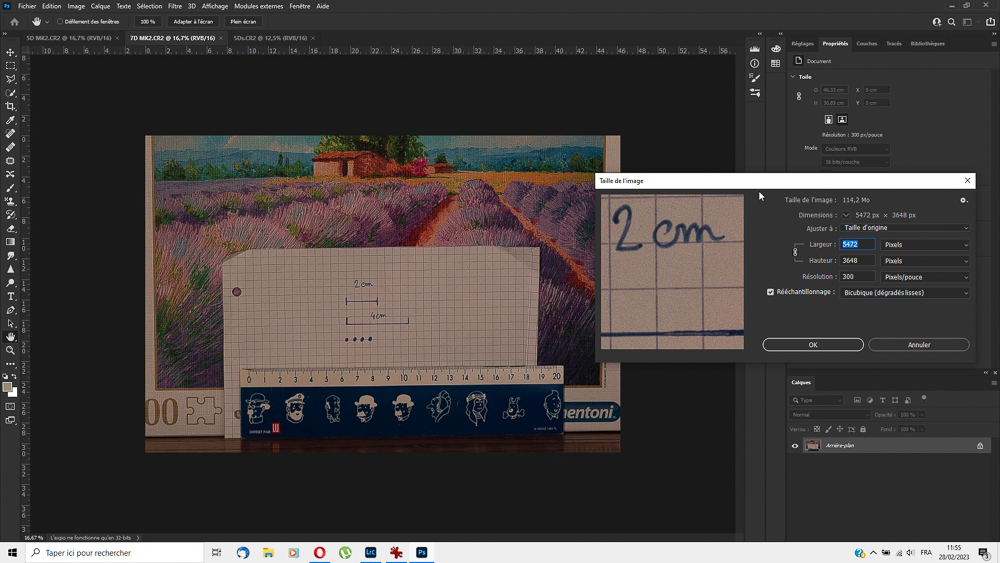Select the Brush tool

[x=10, y=187]
